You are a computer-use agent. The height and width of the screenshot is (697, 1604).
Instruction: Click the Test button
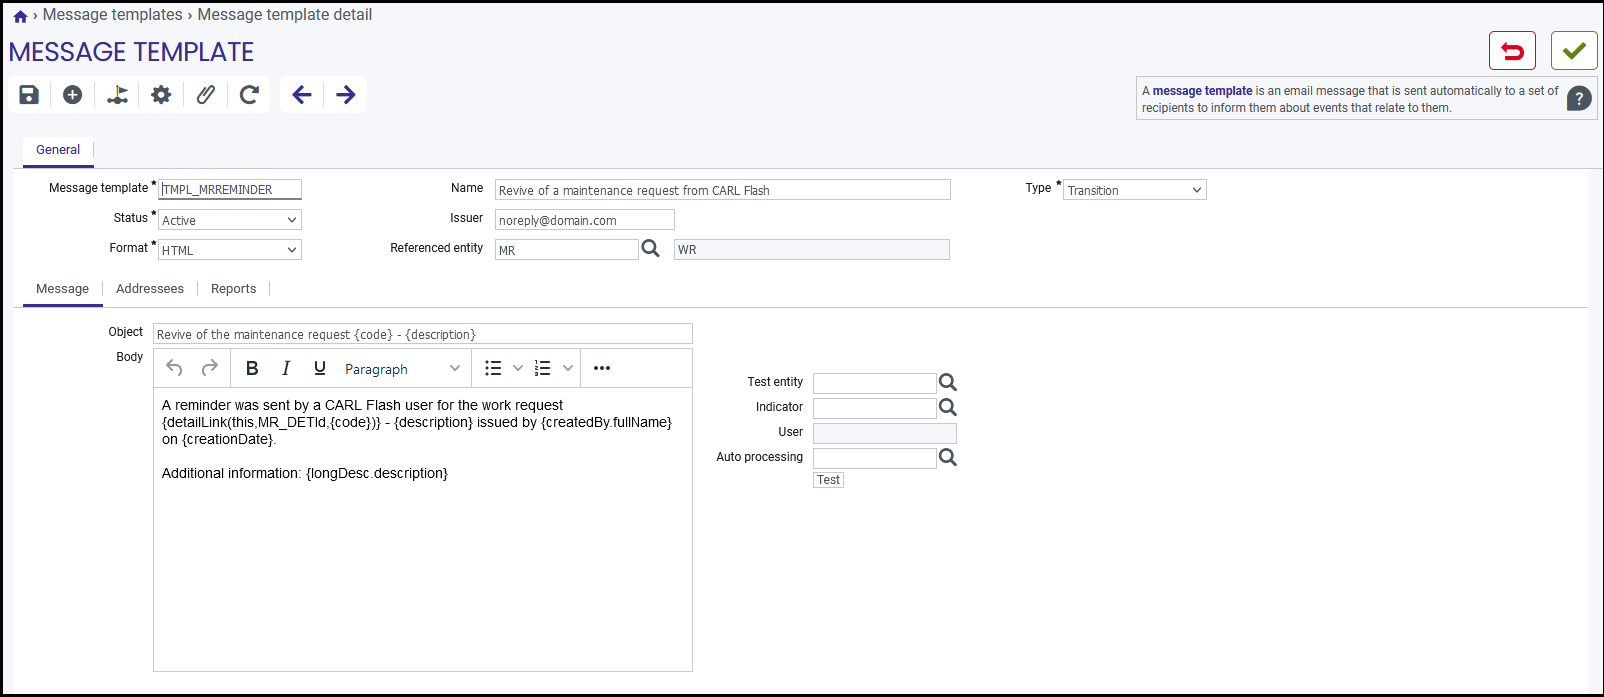[x=828, y=480]
